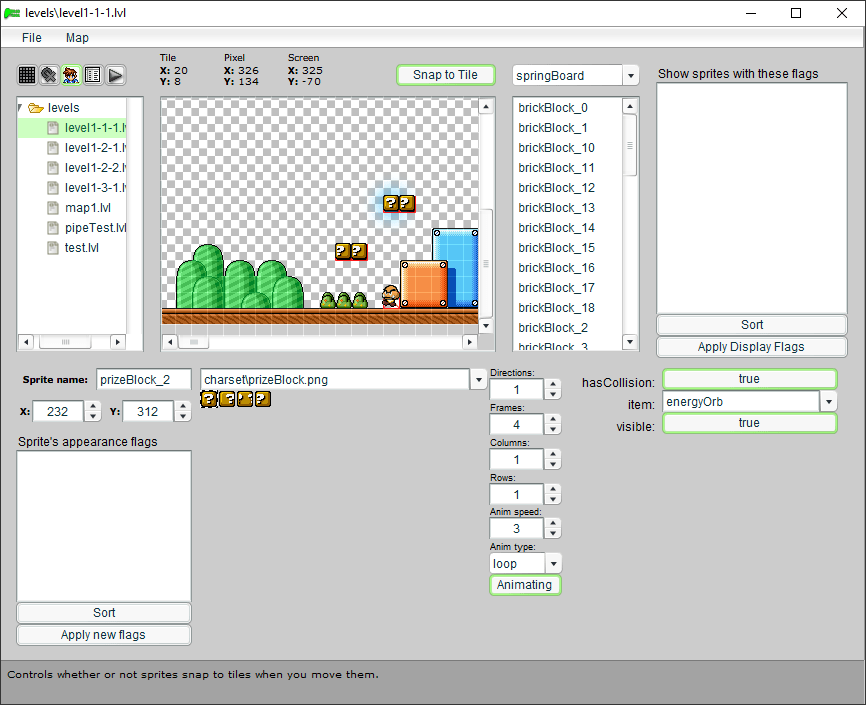The width and height of the screenshot is (866, 705).
Task: Select the tile grid editing mode icon
Action: (x=27, y=75)
